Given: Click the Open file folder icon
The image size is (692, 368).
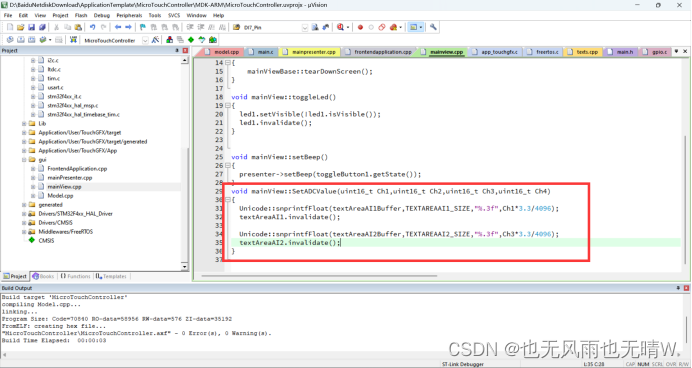Looking at the screenshot, I should tap(20, 27).
